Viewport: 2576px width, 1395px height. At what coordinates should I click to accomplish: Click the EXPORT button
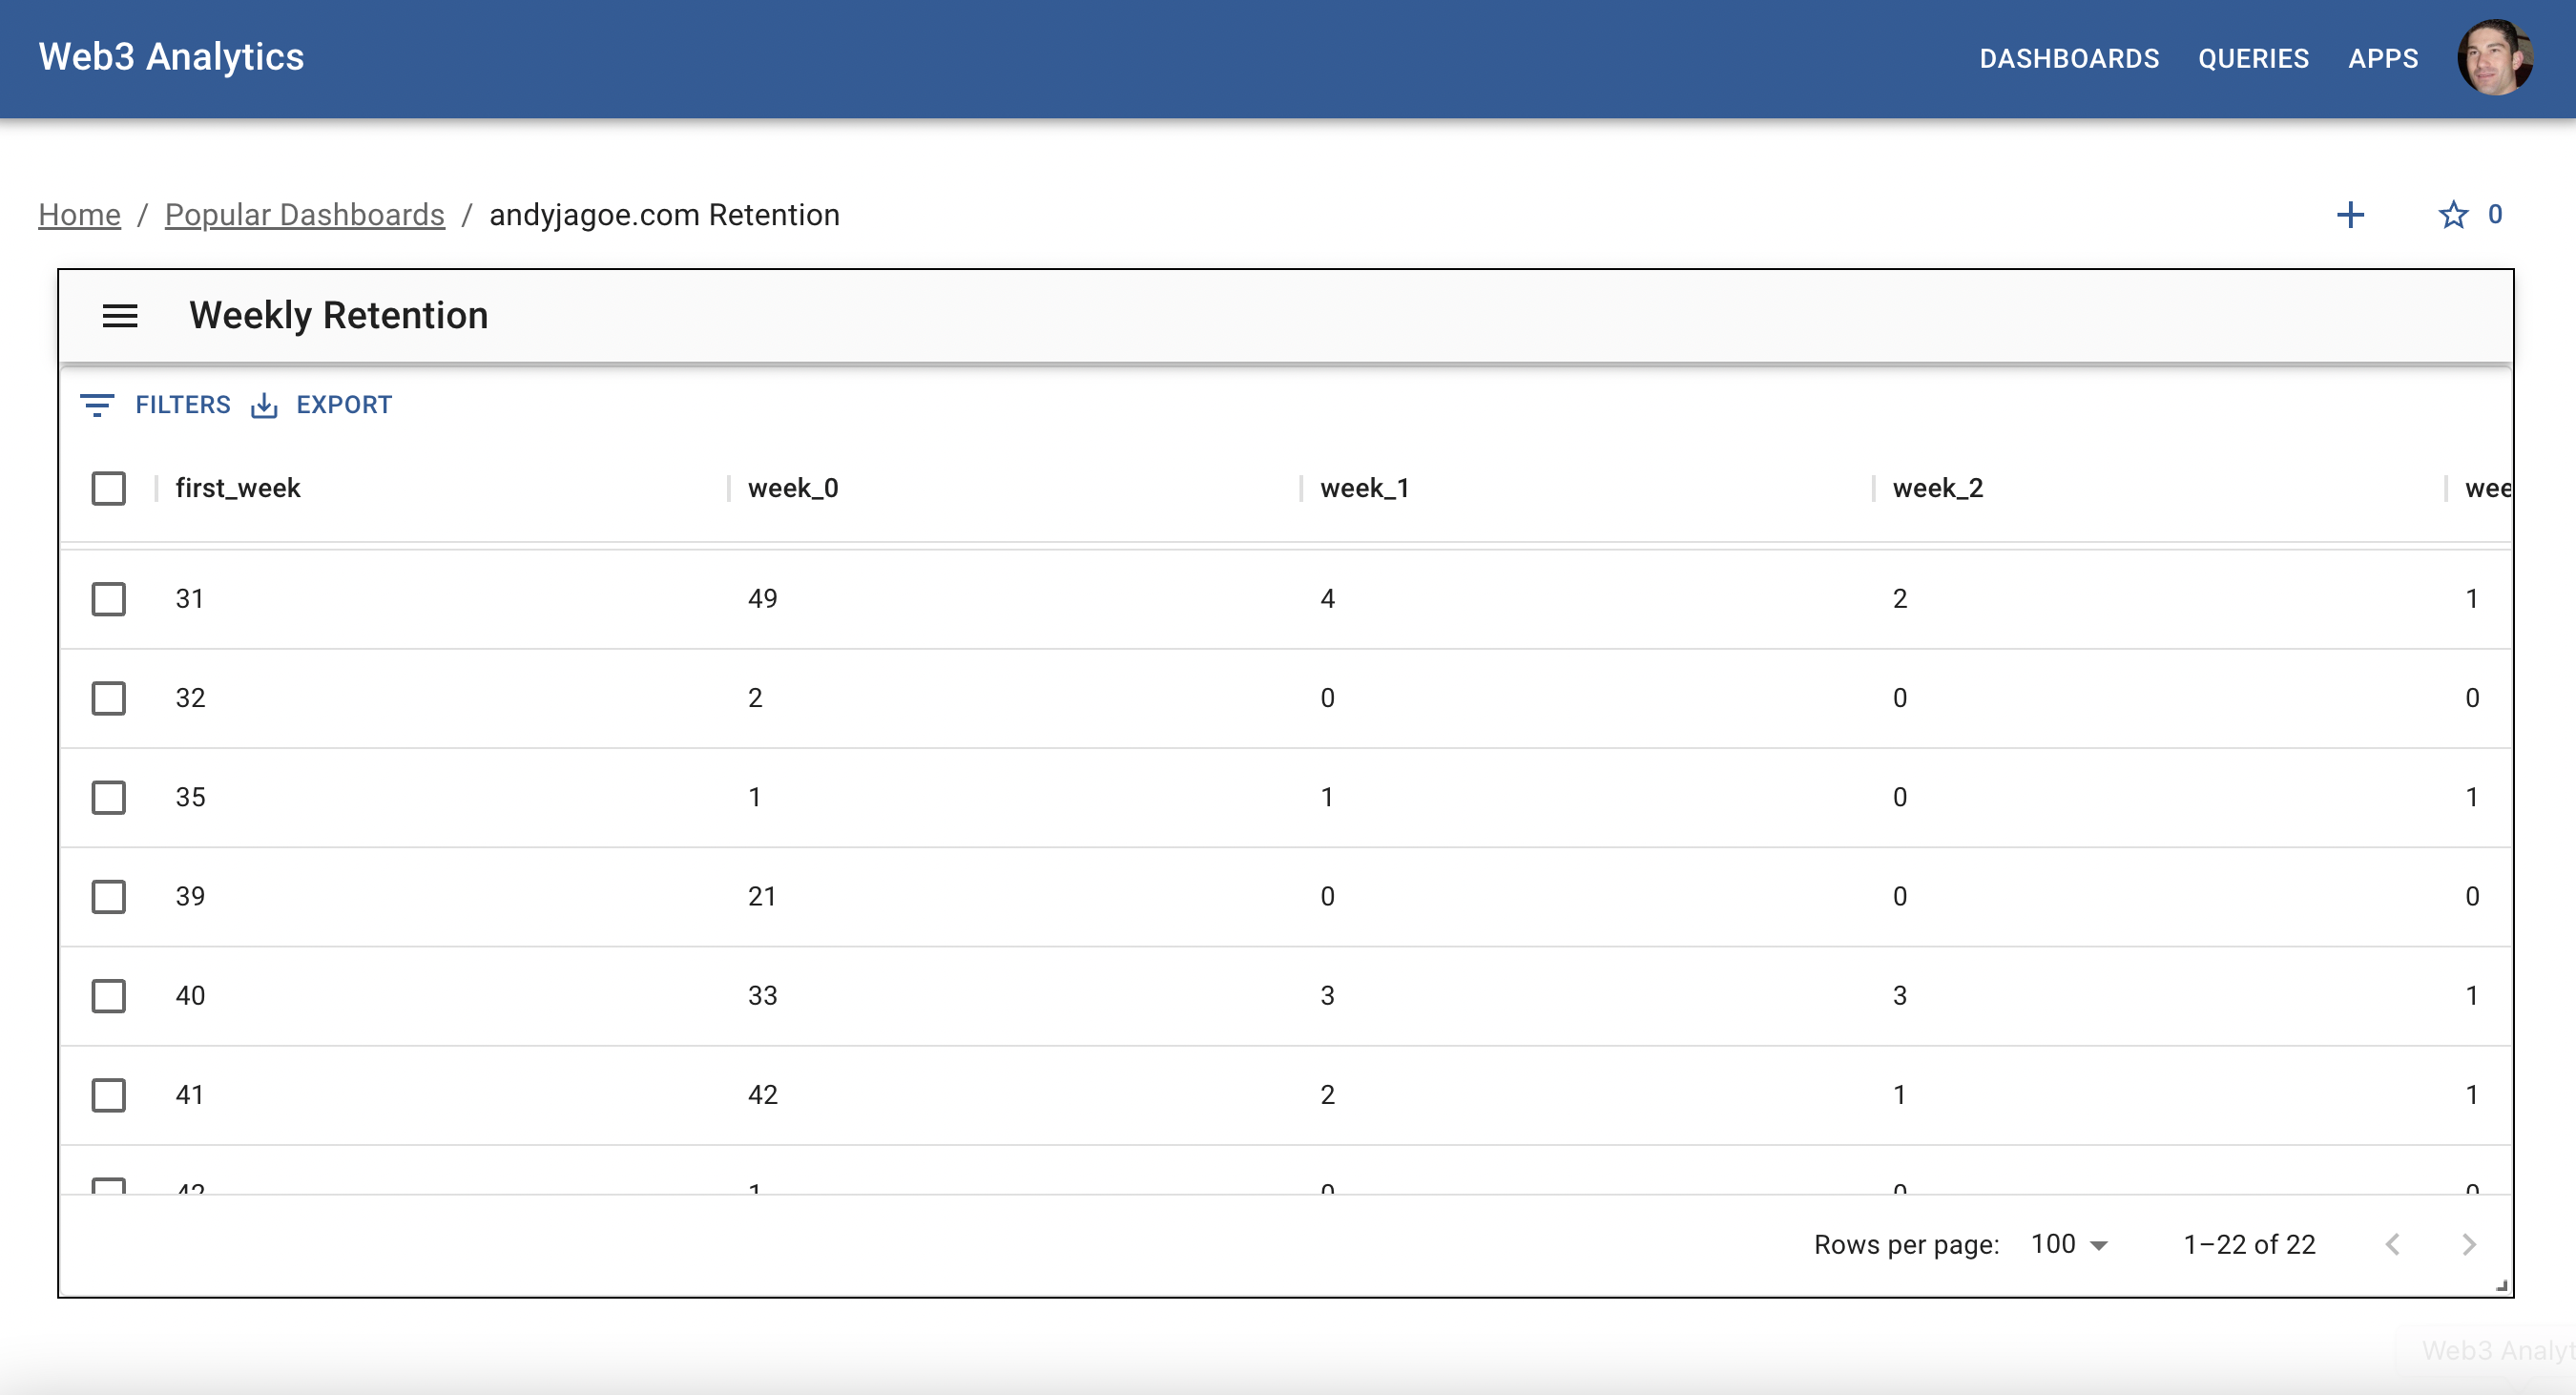pyautogui.click(x=321, y=405)
